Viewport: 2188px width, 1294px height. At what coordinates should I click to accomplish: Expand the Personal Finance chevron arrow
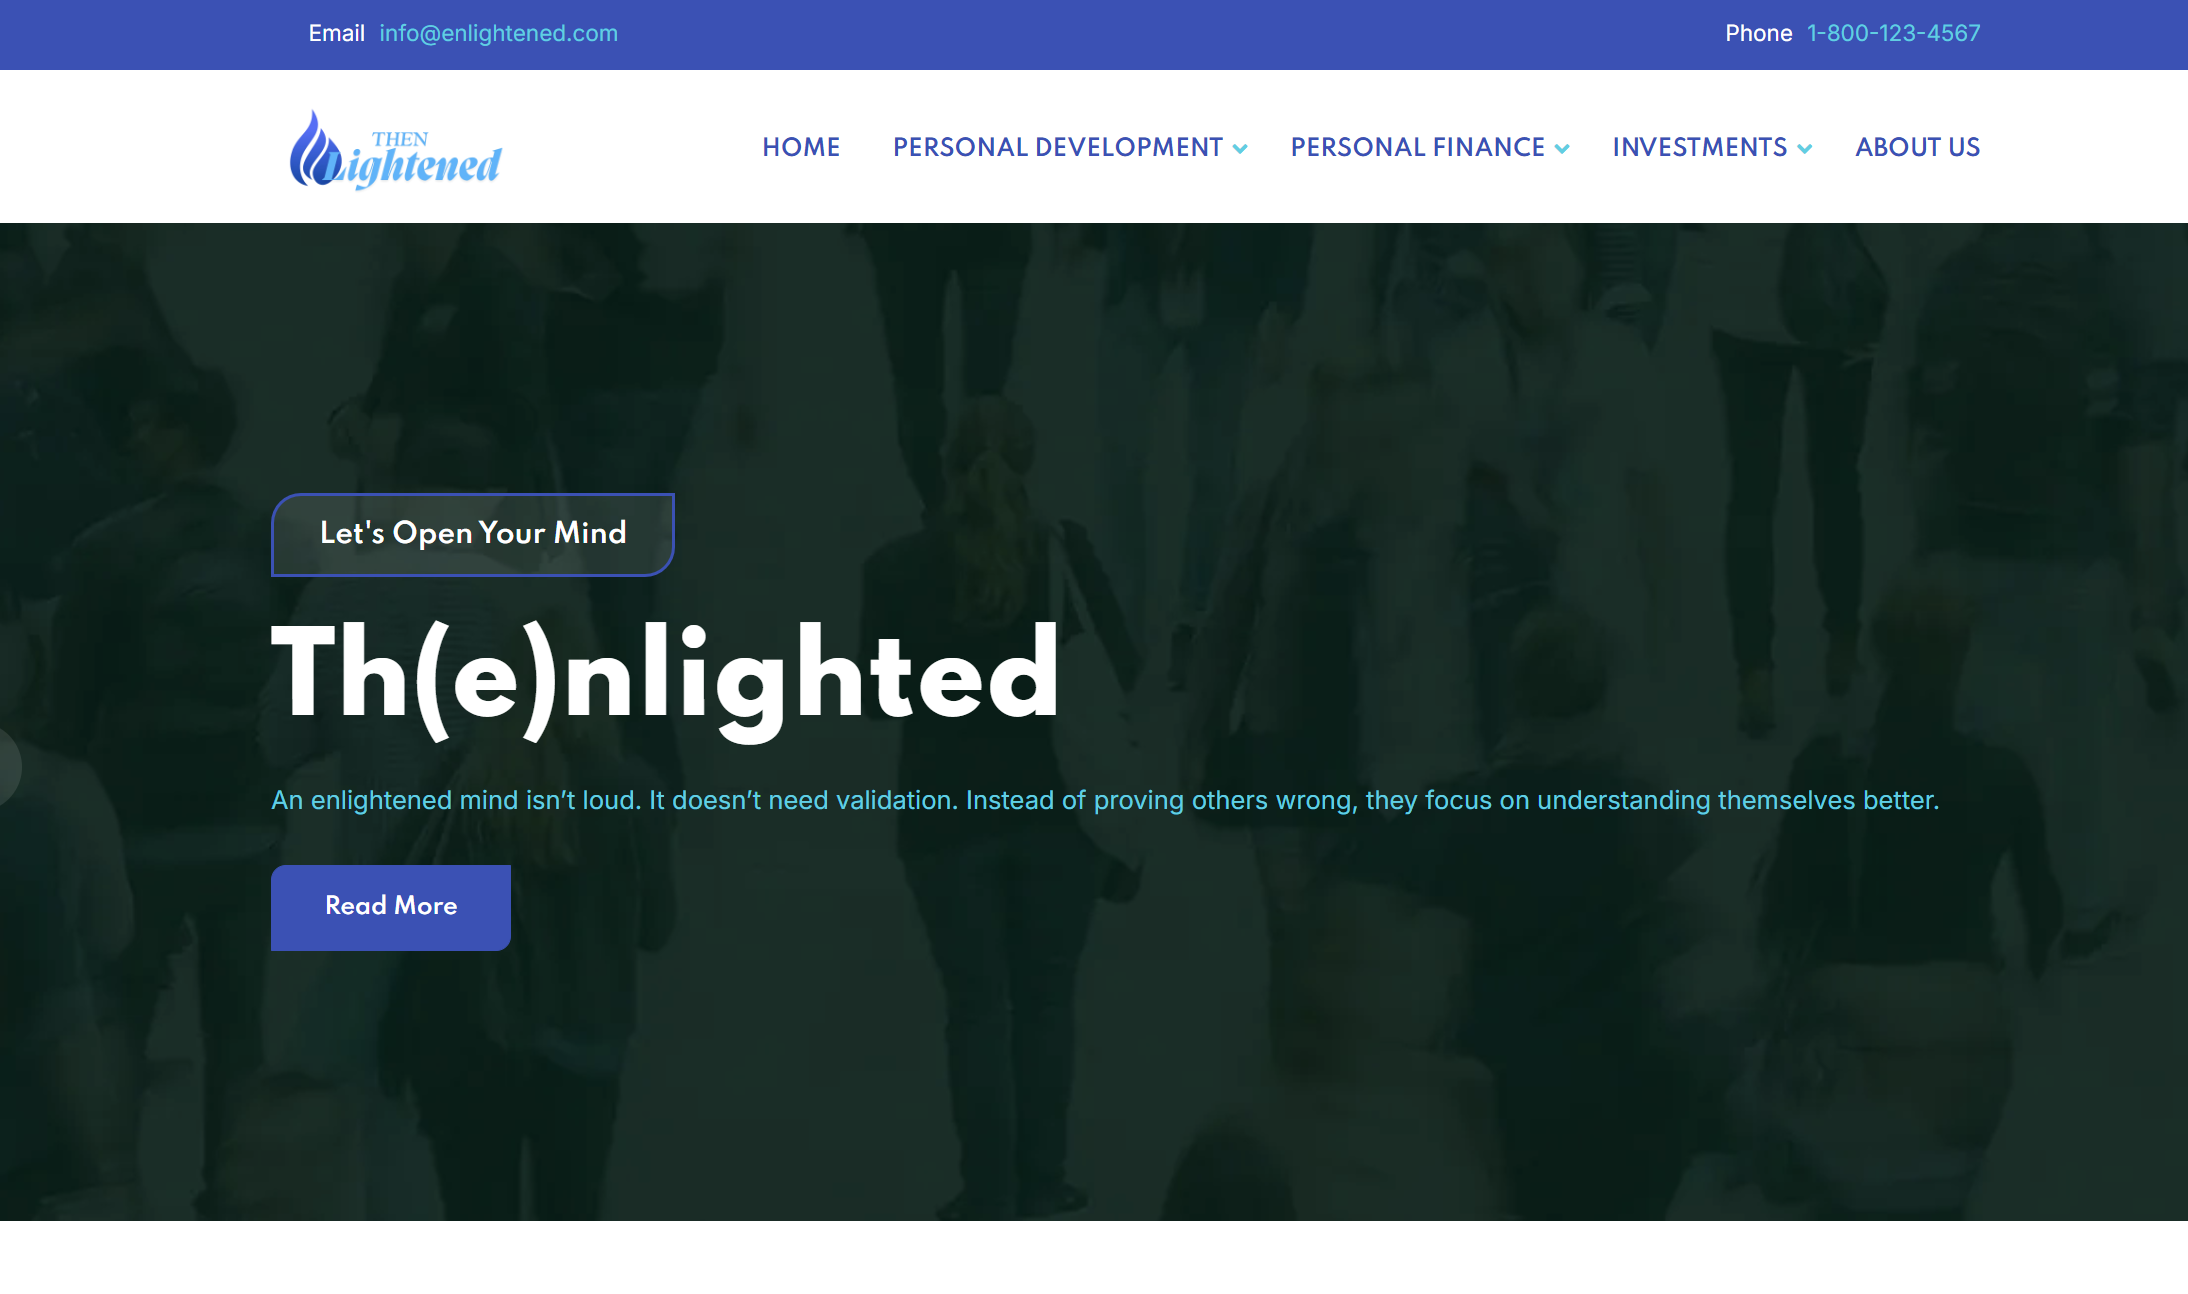(x=1562, y=149)
